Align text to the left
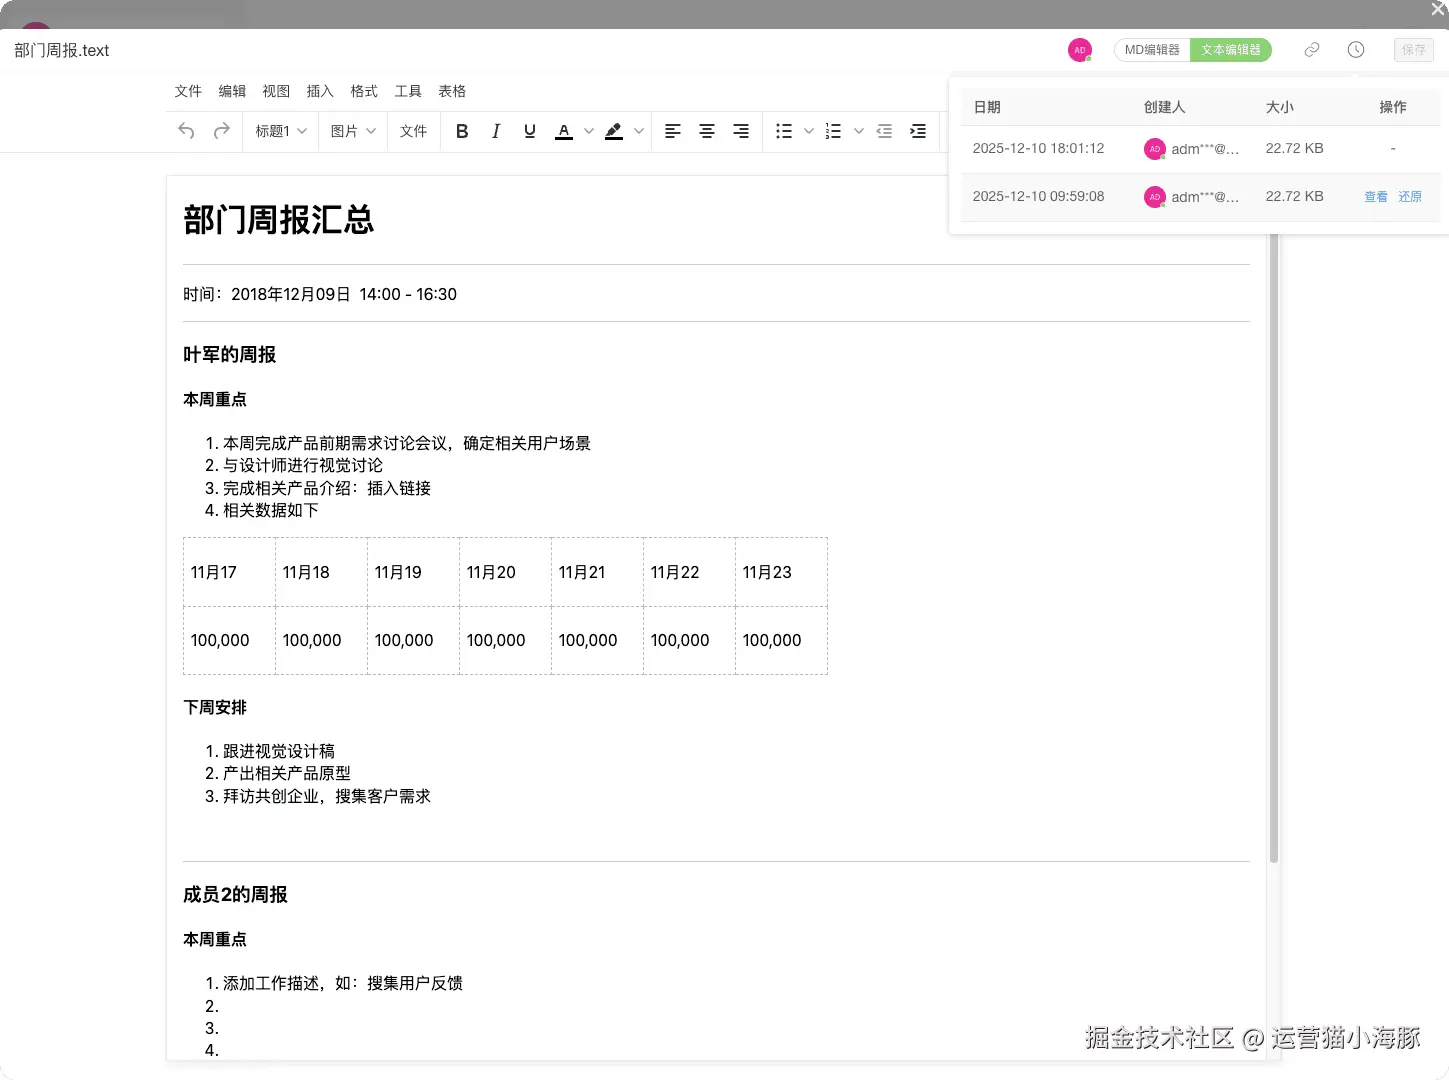 click(673, 131)
